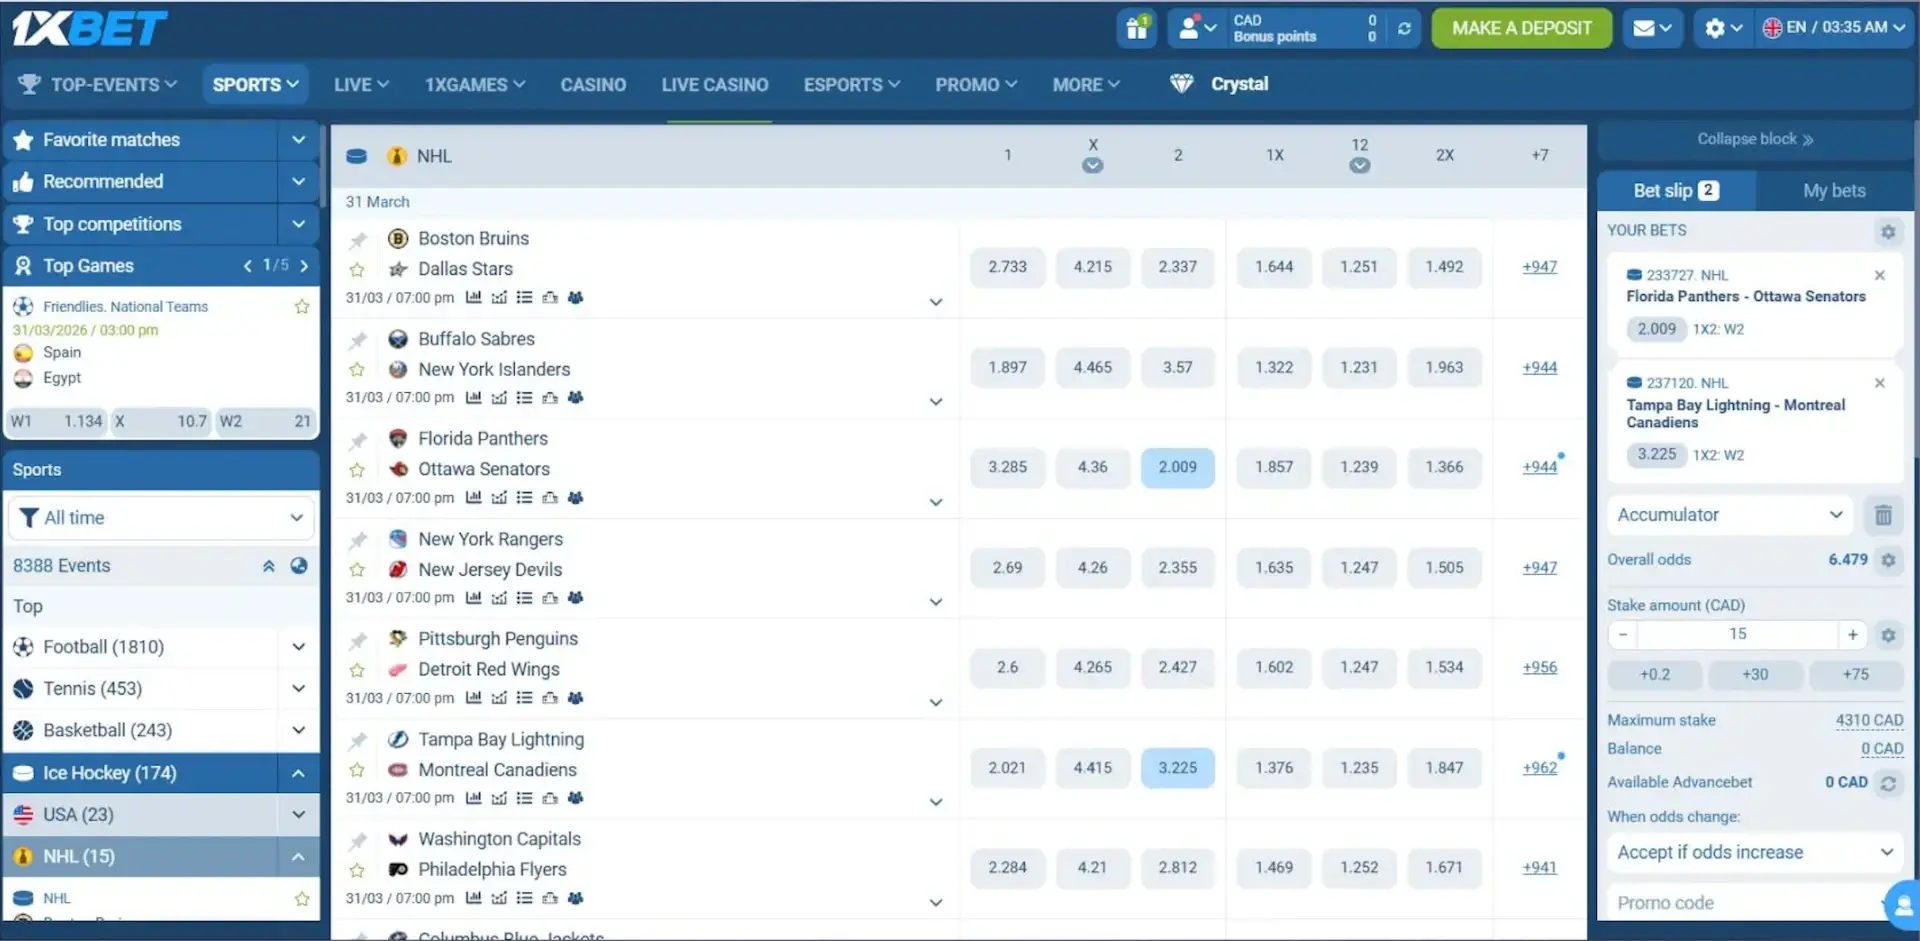Viewport: 1920px width, 941px height.
Task: Open the support chat bubble
Action: tap(1901, 904)
